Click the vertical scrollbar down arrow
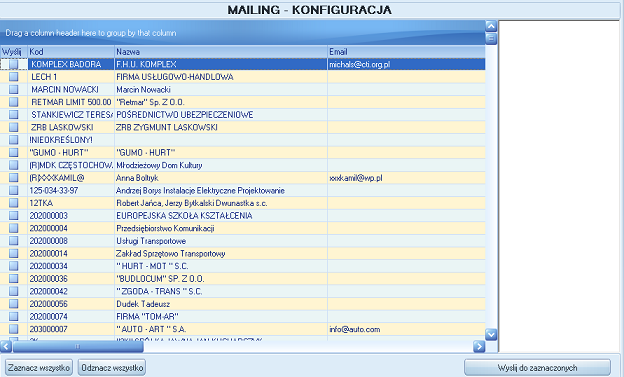Screen dimensions: 624x377 (x=491, y=334)
